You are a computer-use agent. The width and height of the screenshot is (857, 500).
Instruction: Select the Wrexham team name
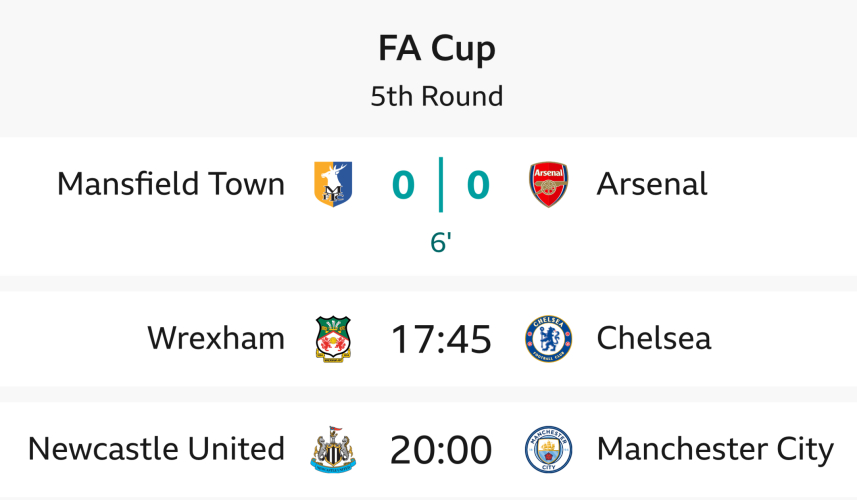point(216,339)
